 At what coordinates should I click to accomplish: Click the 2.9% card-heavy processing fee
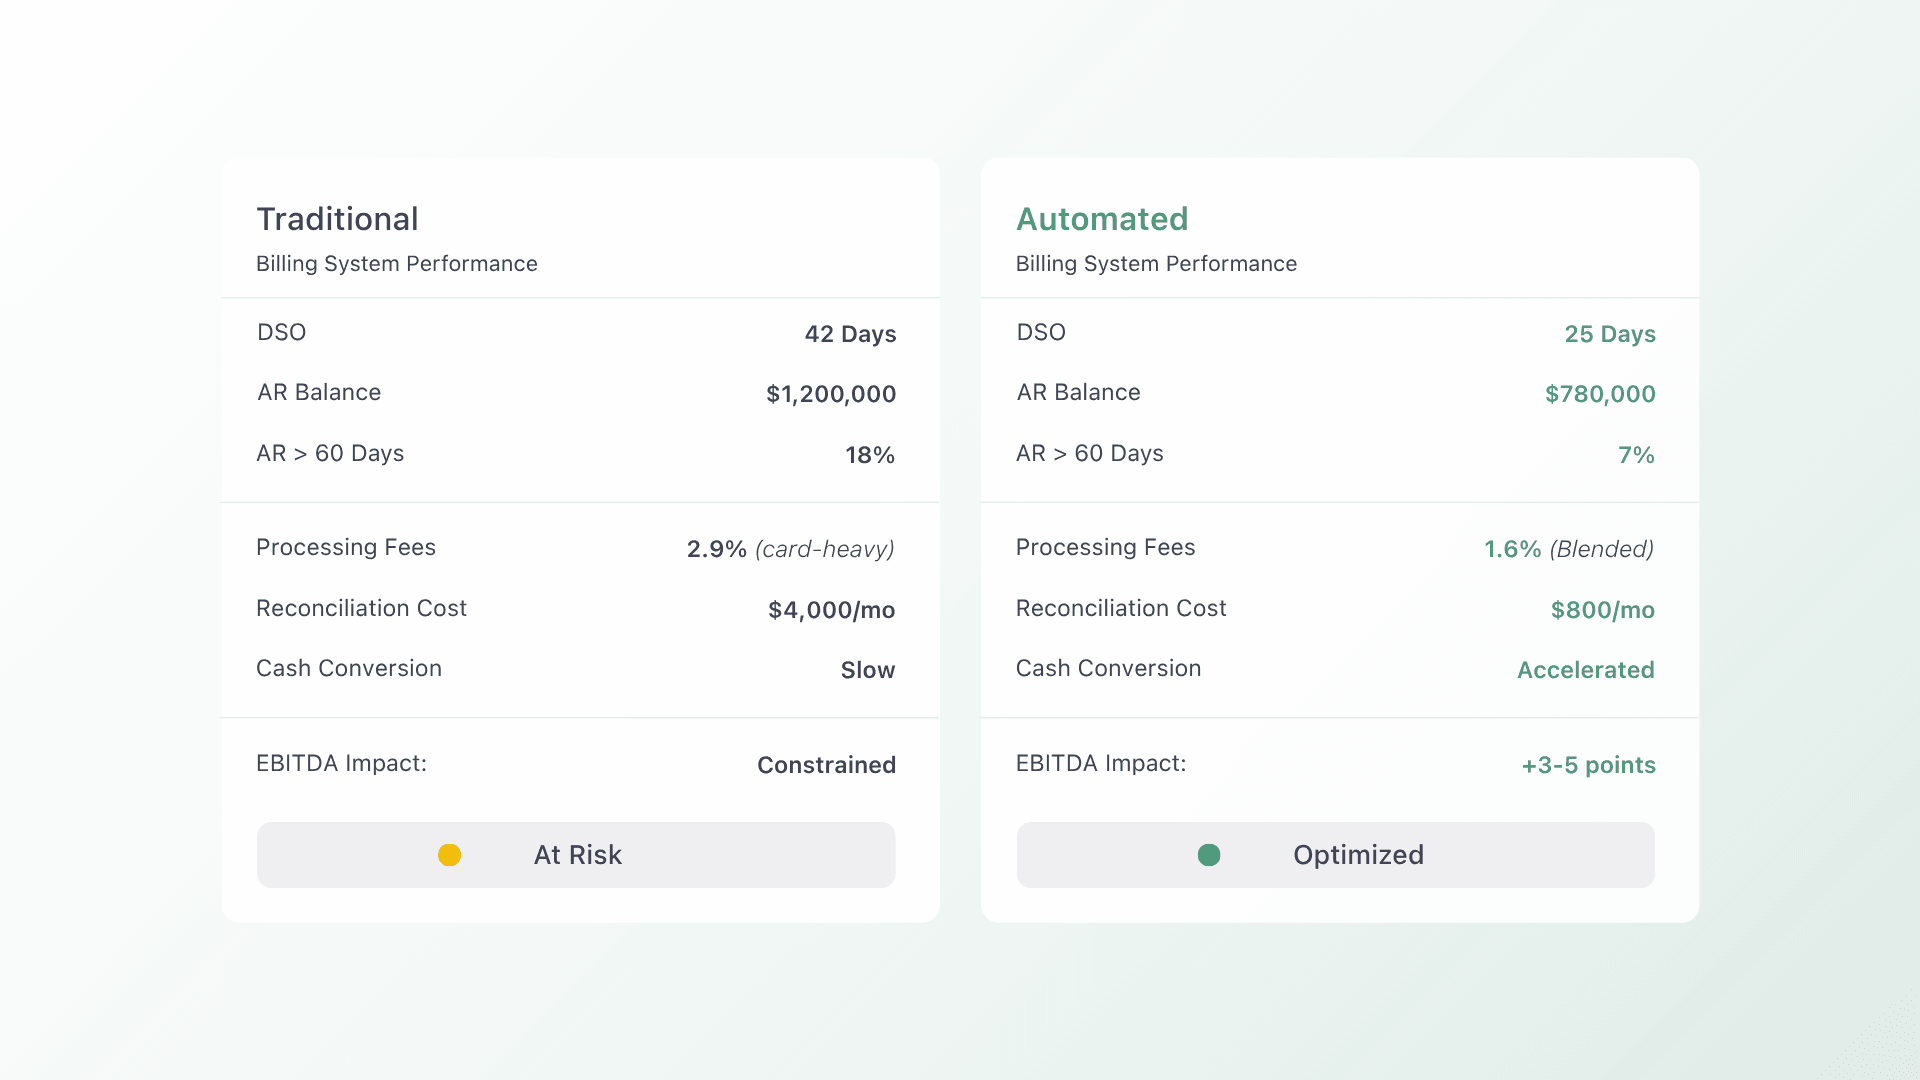[x=790, y=549]
